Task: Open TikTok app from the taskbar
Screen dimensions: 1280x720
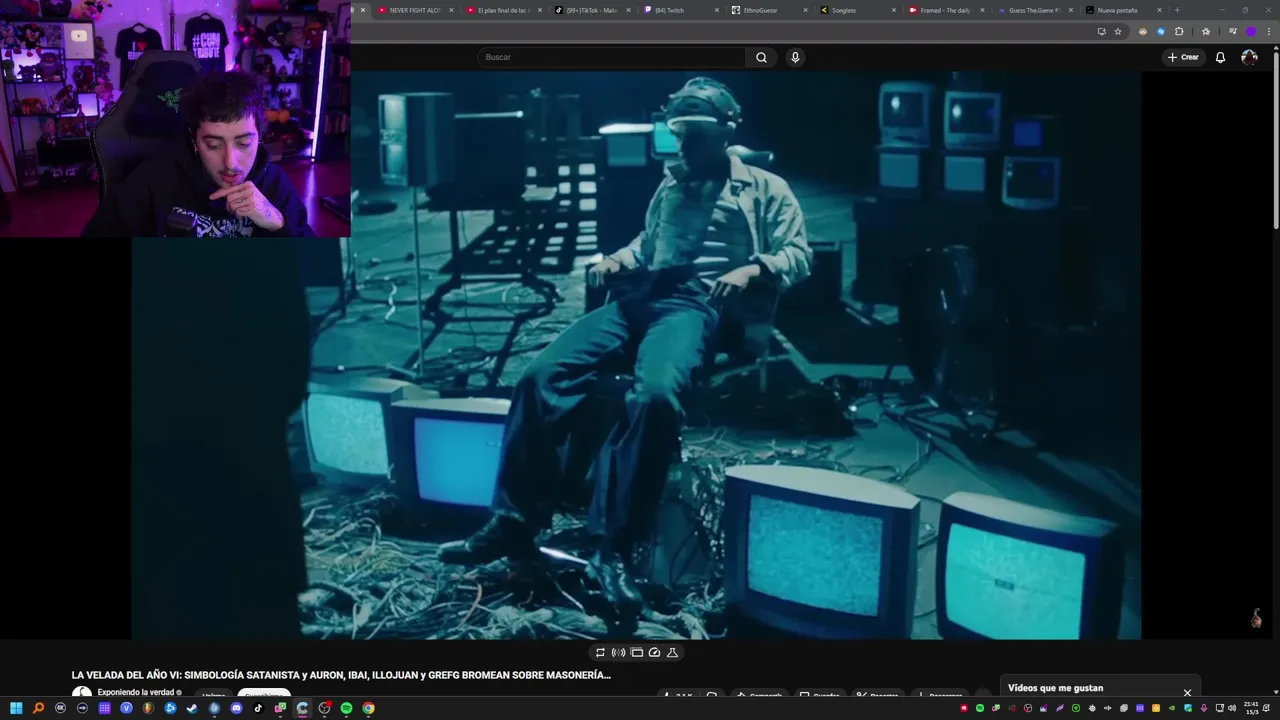Action: tap(258, 708)
